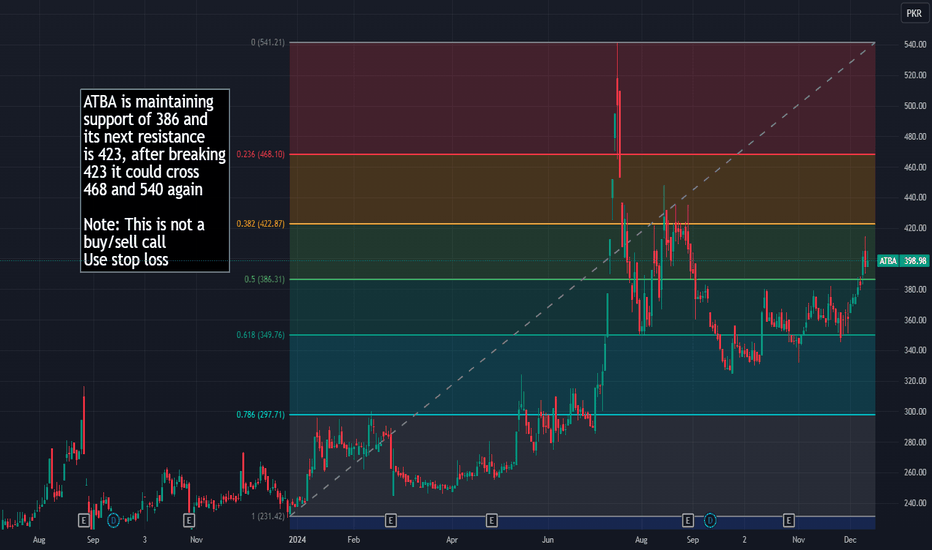The width and height of the screenshot is (932, 550).
Task: Click the dividend D marker after Sep 2024
Action: (x=710, y=521)
